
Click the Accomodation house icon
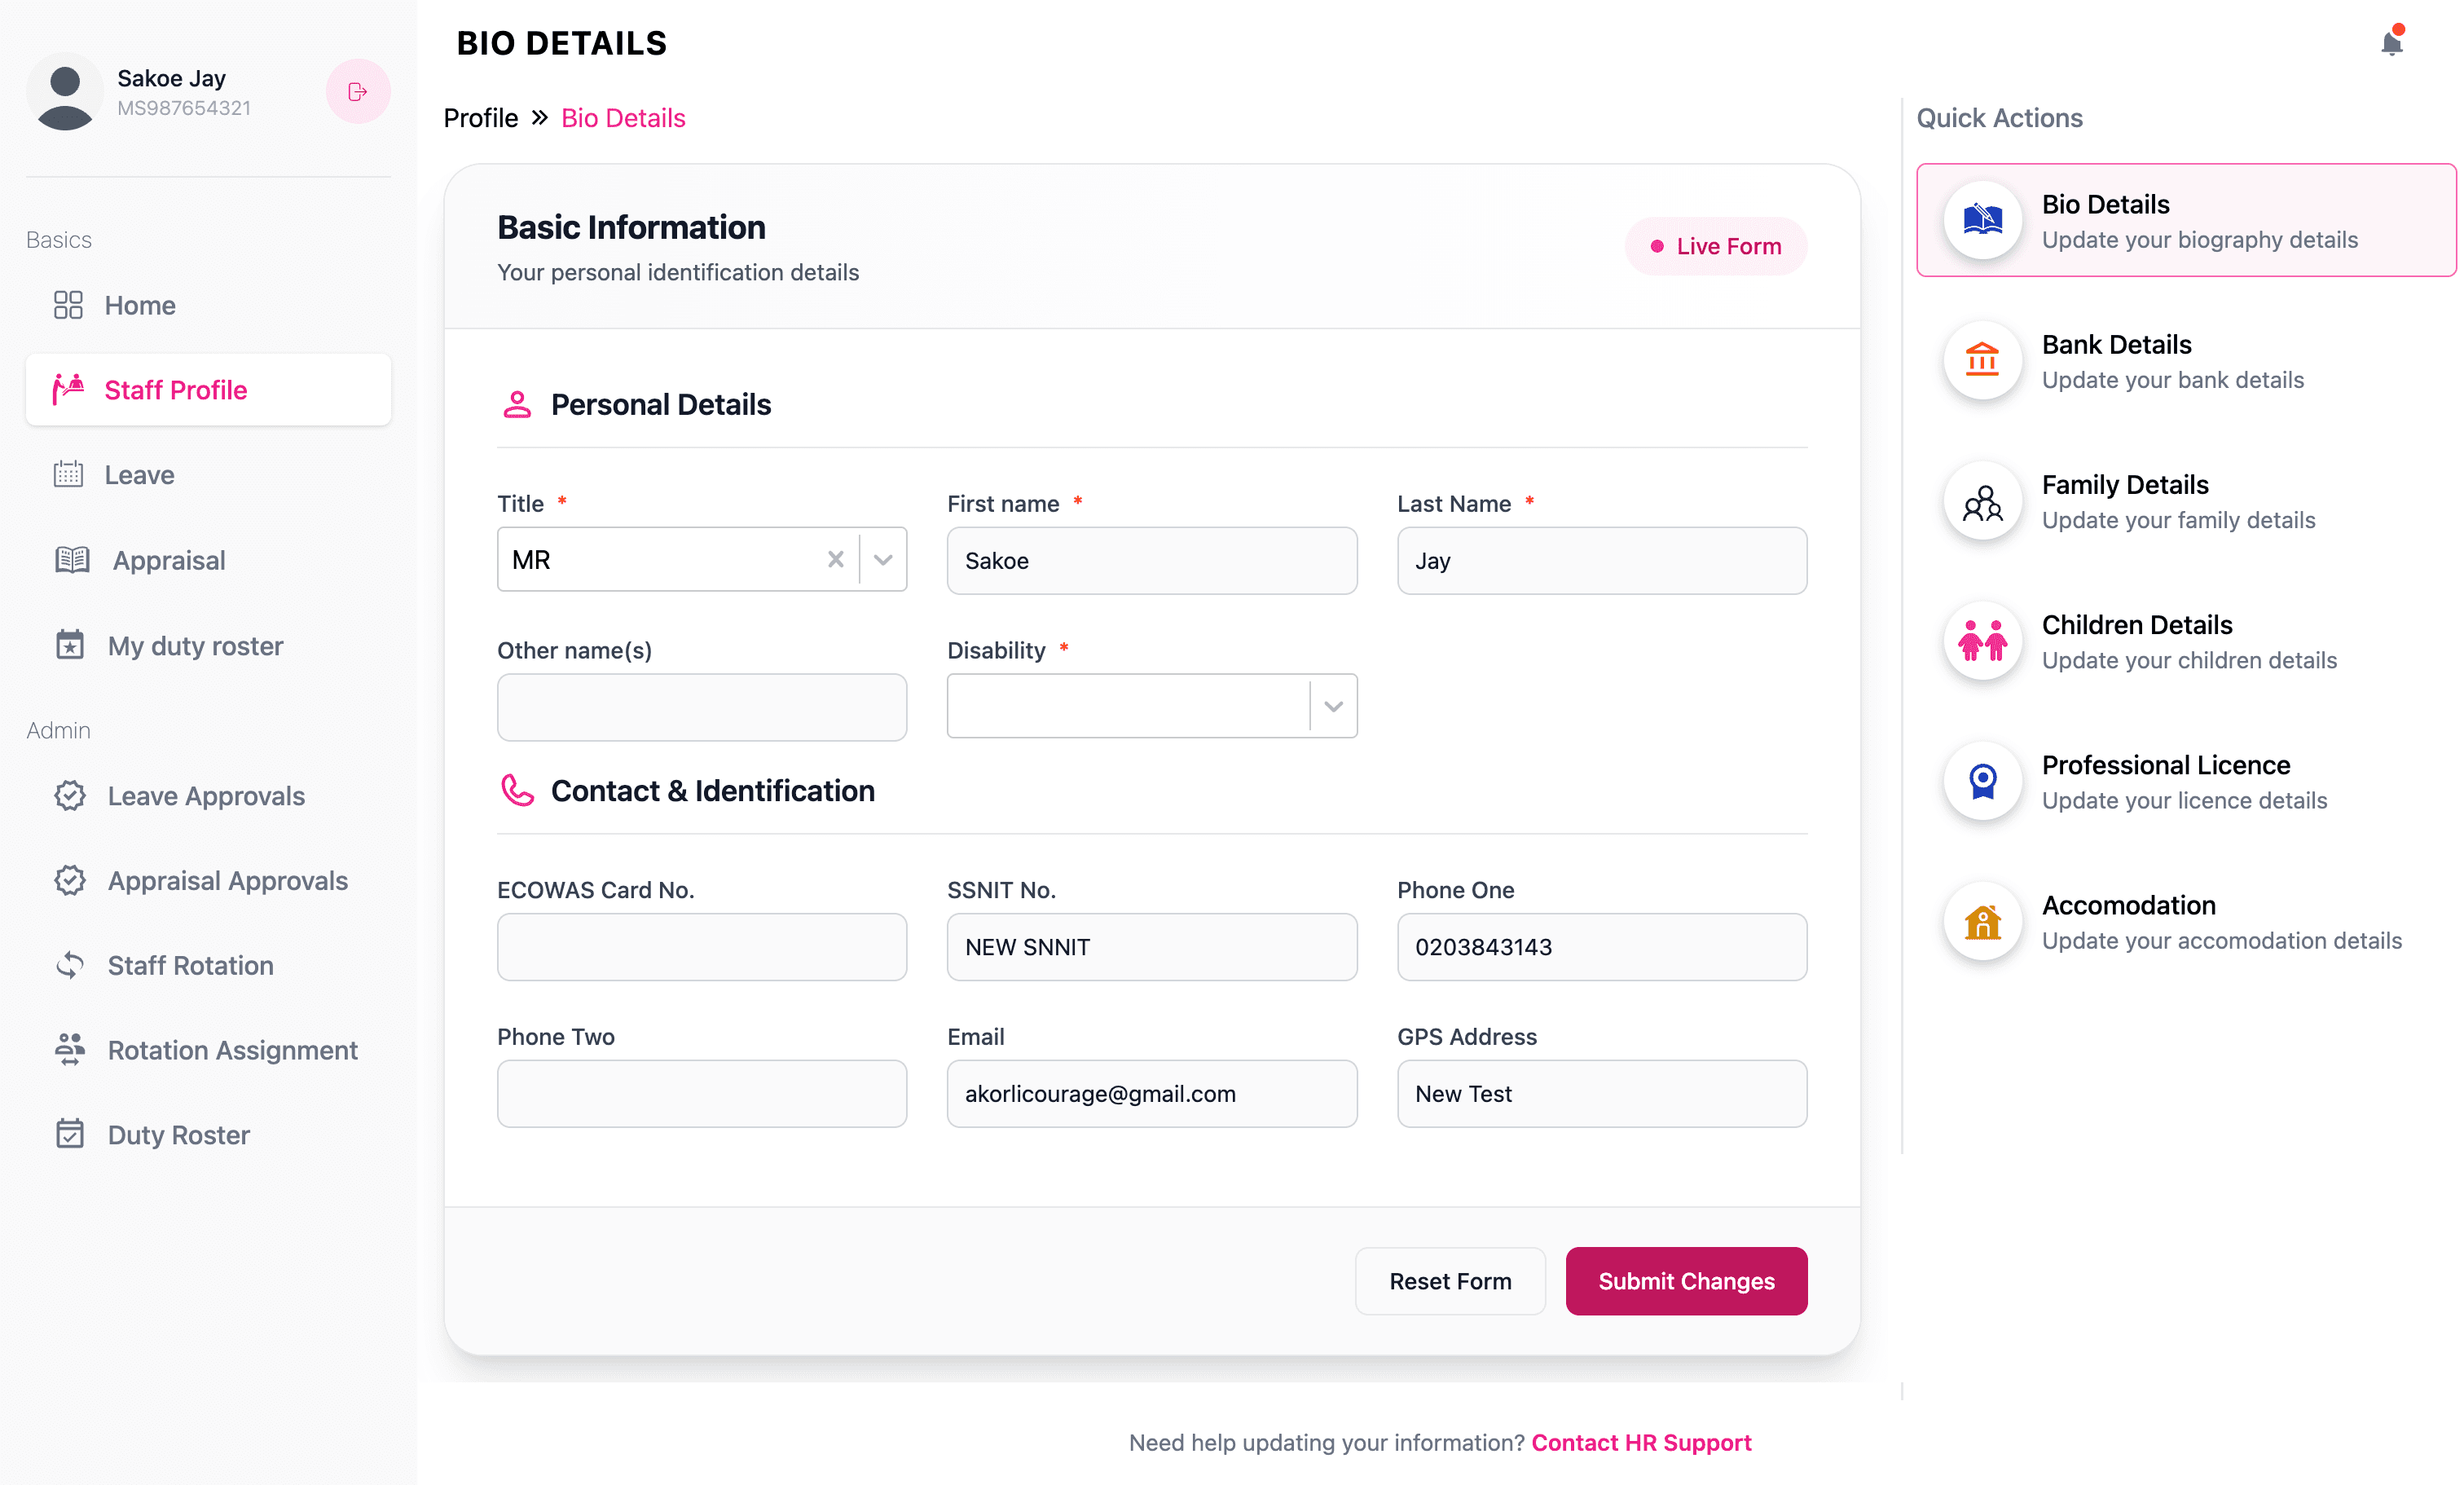1983,921
